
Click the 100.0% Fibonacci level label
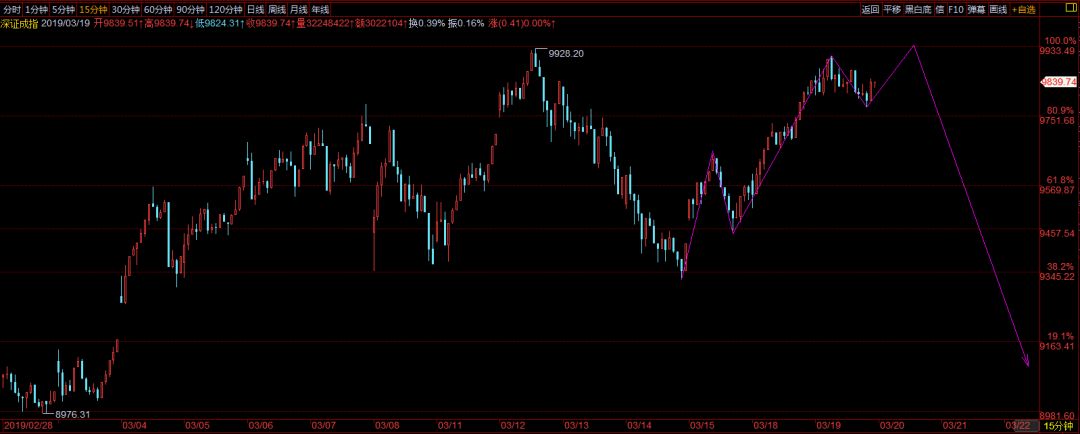tap(1061, 41)
